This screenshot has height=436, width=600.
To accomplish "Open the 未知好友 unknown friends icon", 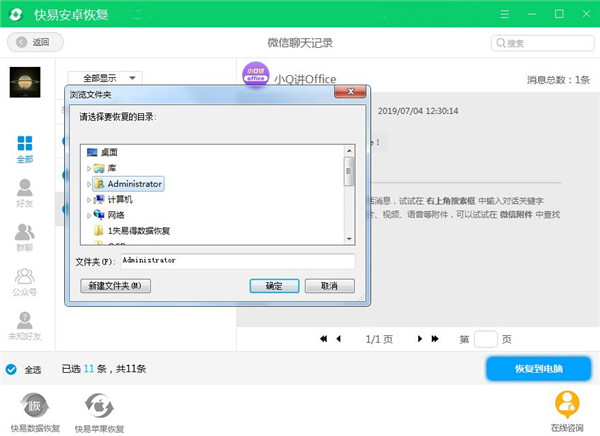I will point(25,321).
